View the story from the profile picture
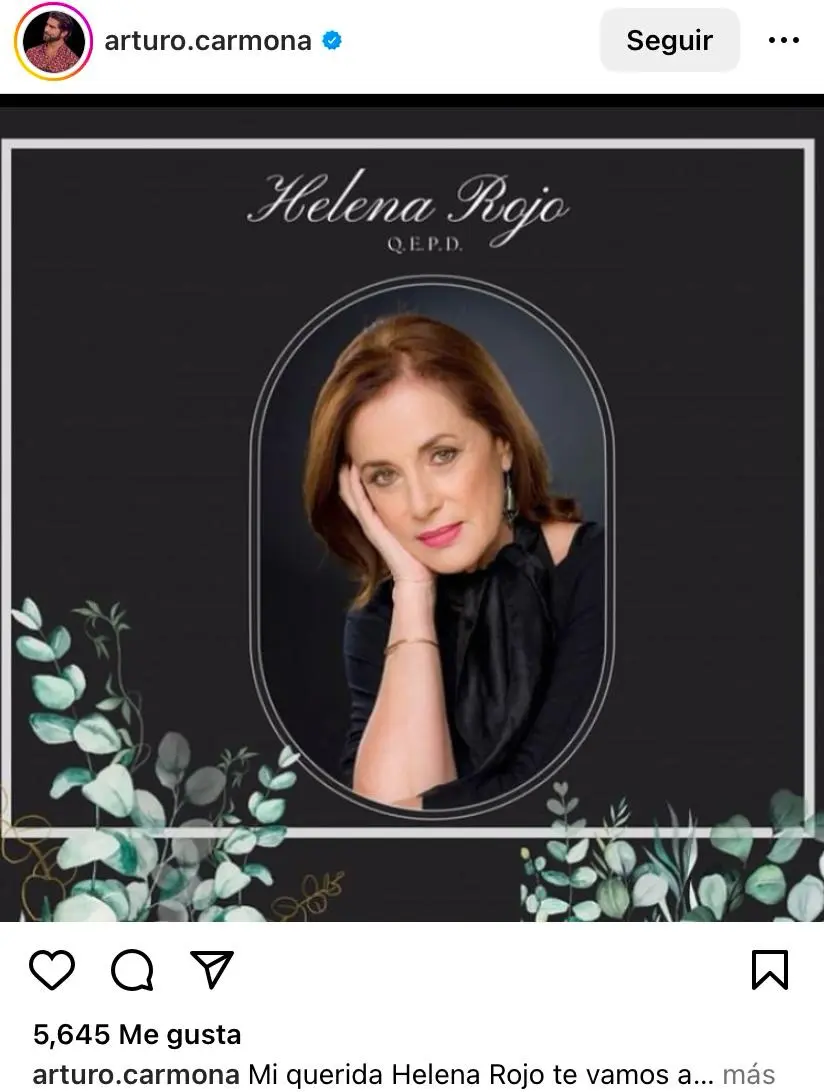Viewport: 824px width, 1092px height. (x=53, y=41)
